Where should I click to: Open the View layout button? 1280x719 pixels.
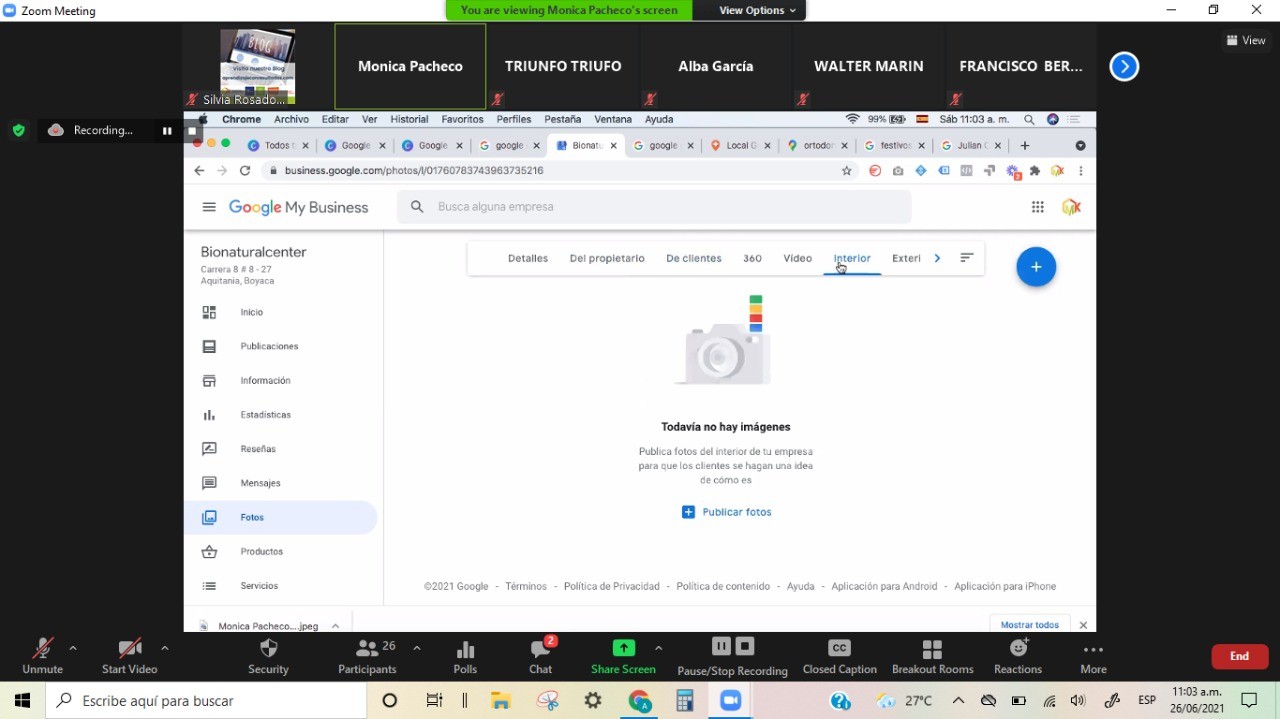pos(1246,40)
